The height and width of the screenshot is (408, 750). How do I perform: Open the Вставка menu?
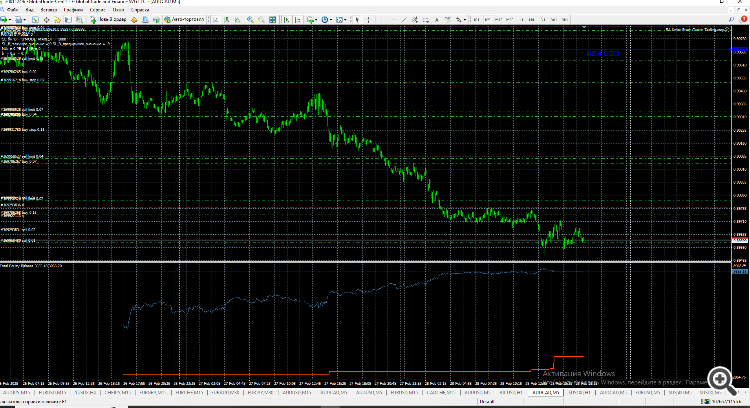click(x=49, y=10)
